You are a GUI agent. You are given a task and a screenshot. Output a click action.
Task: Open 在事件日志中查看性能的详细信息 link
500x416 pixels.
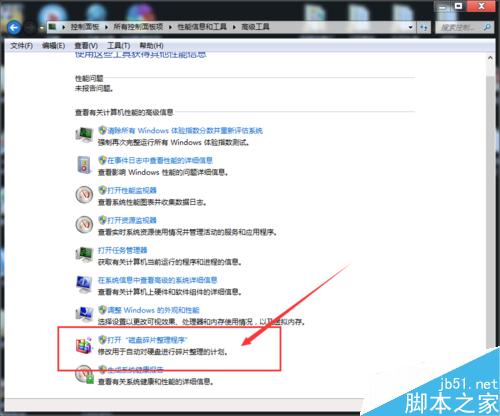point(160,160)
